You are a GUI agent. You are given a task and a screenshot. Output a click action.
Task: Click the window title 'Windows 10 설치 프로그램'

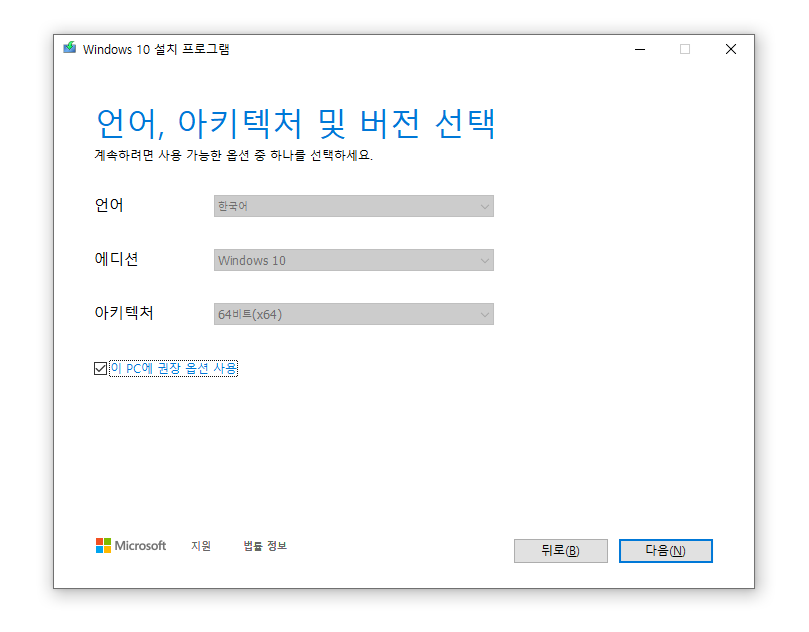click(x=156, y=49)
